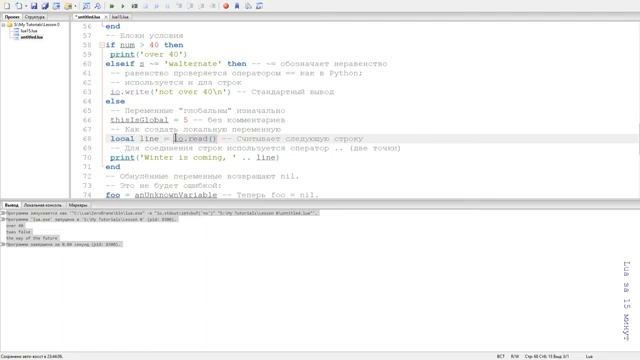Image resolution: width=640 pixels, height=360 pixels.
Task: Click the Save file toolbar icon
Action: (34, 6)
